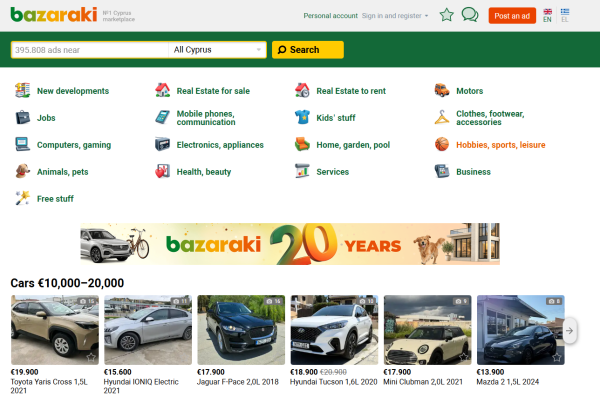Open the favorites star icon in header

pyautogui.click(x=446, y=15)
